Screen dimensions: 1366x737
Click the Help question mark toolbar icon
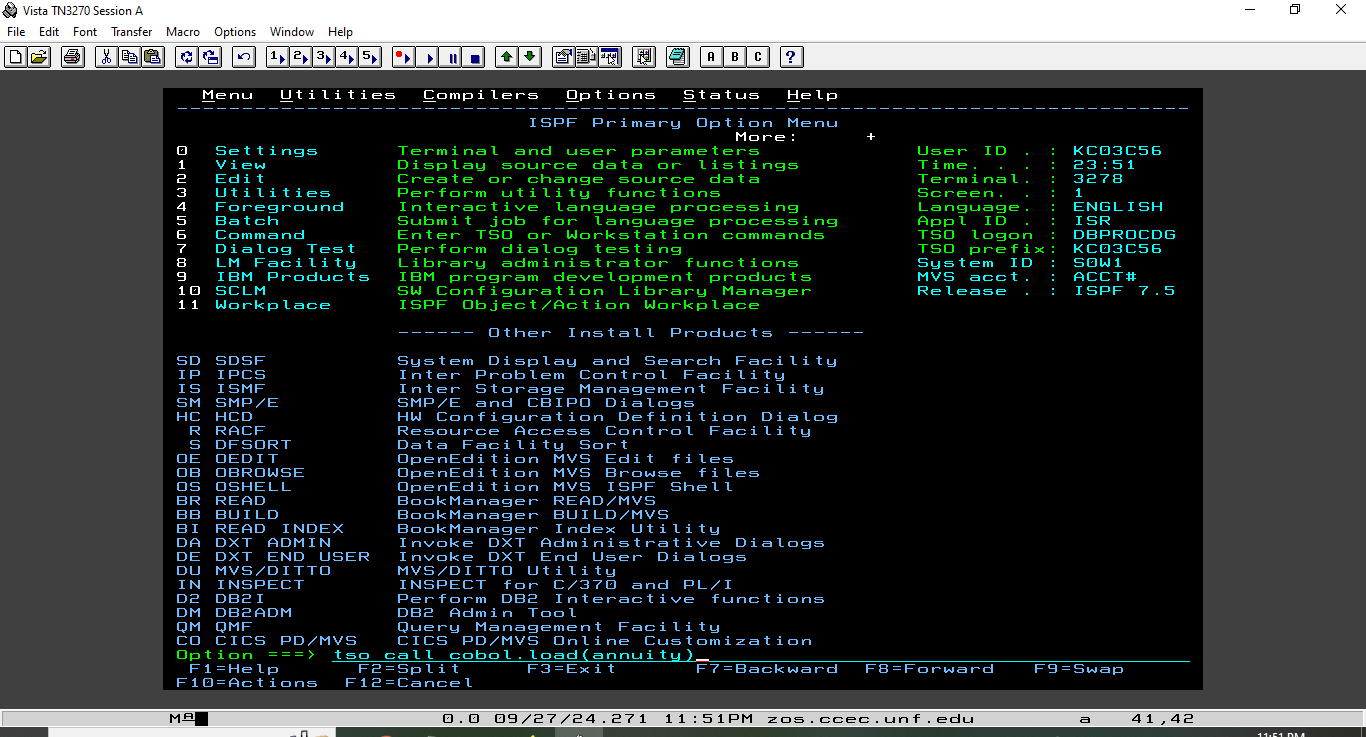pos(791,57)
